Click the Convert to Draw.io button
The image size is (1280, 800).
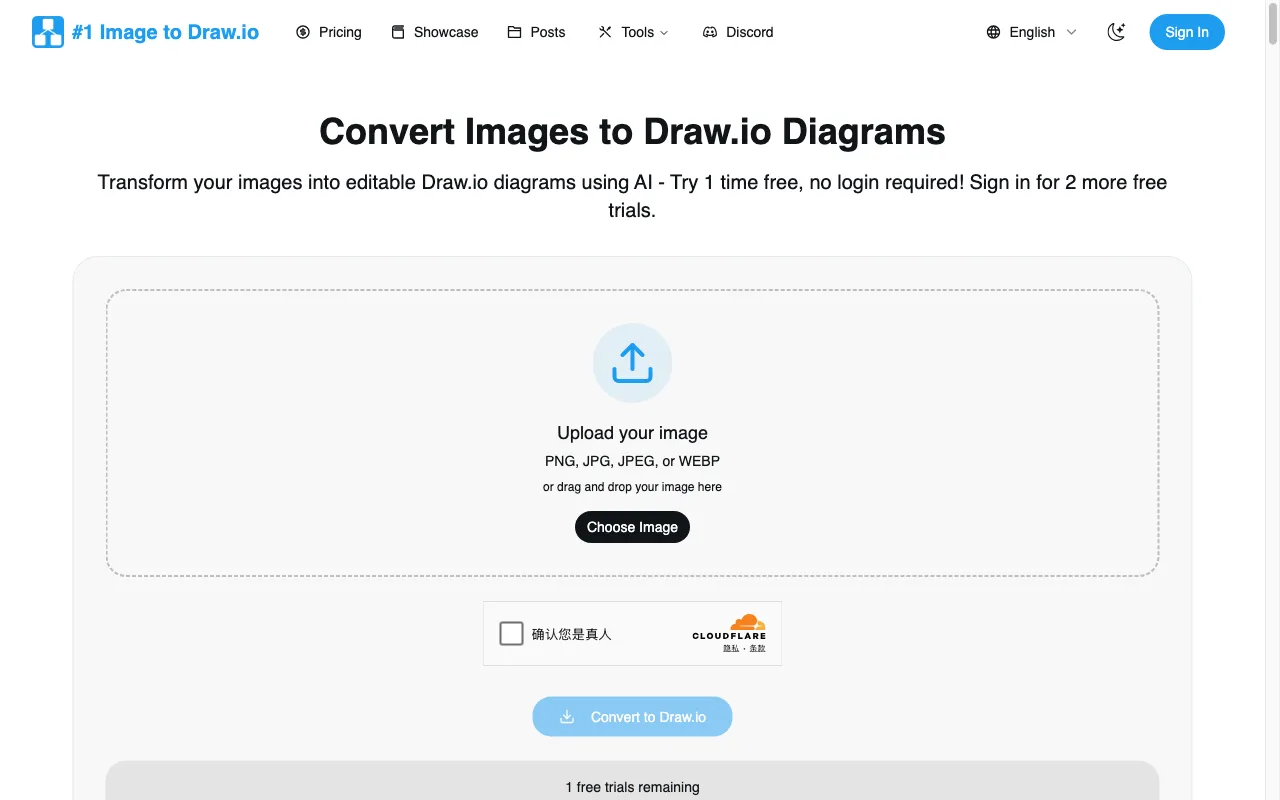coord(632,717)
